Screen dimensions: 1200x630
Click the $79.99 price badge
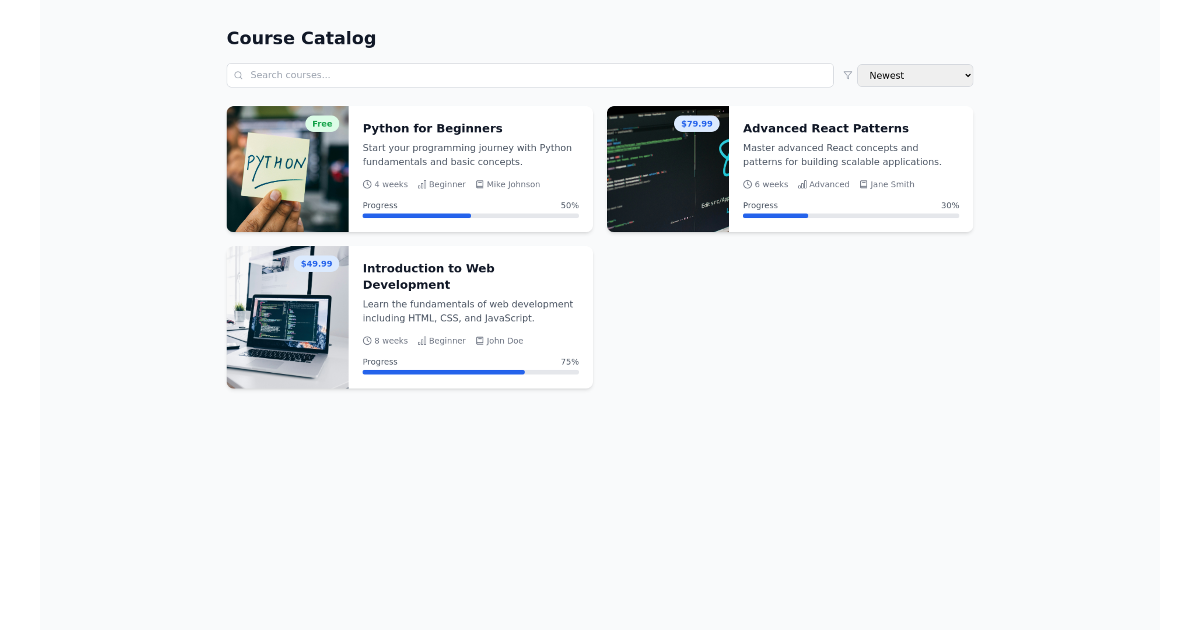696,123
